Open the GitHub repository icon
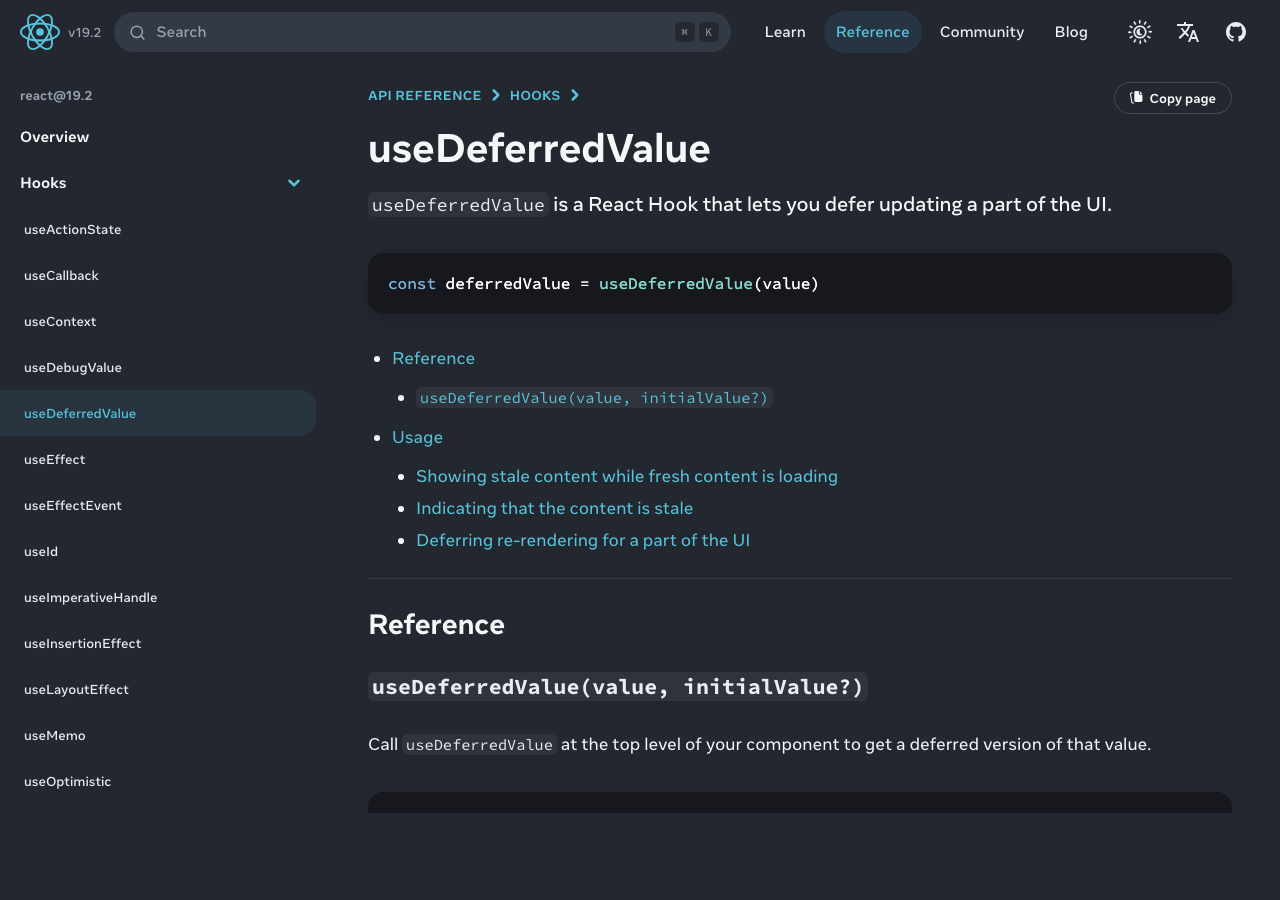1280x900 pixels. (x=1235, y=32)
